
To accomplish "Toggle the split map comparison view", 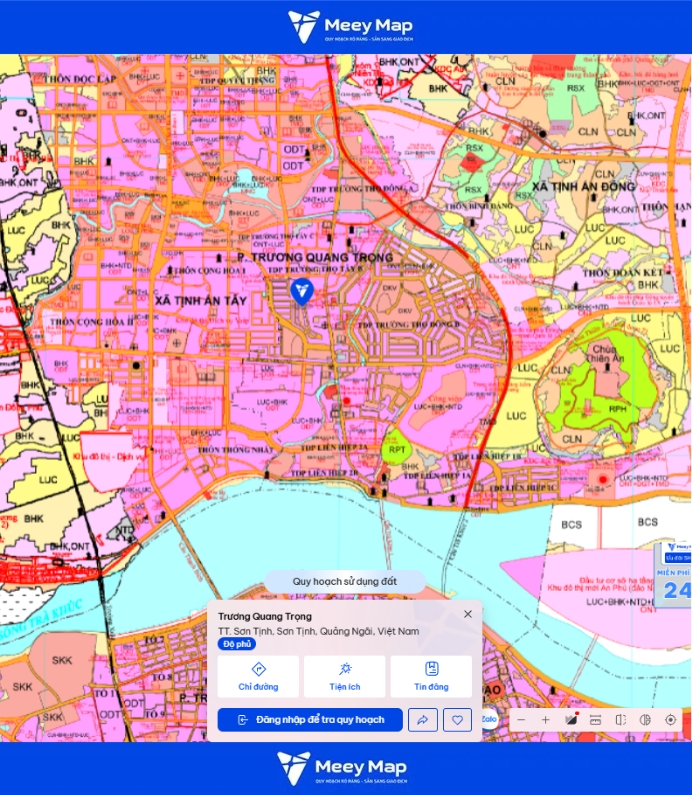I will point(621,720).
